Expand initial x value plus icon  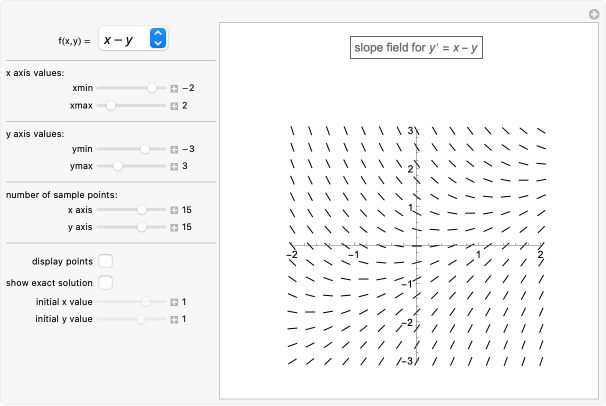(x=174, y=301)
